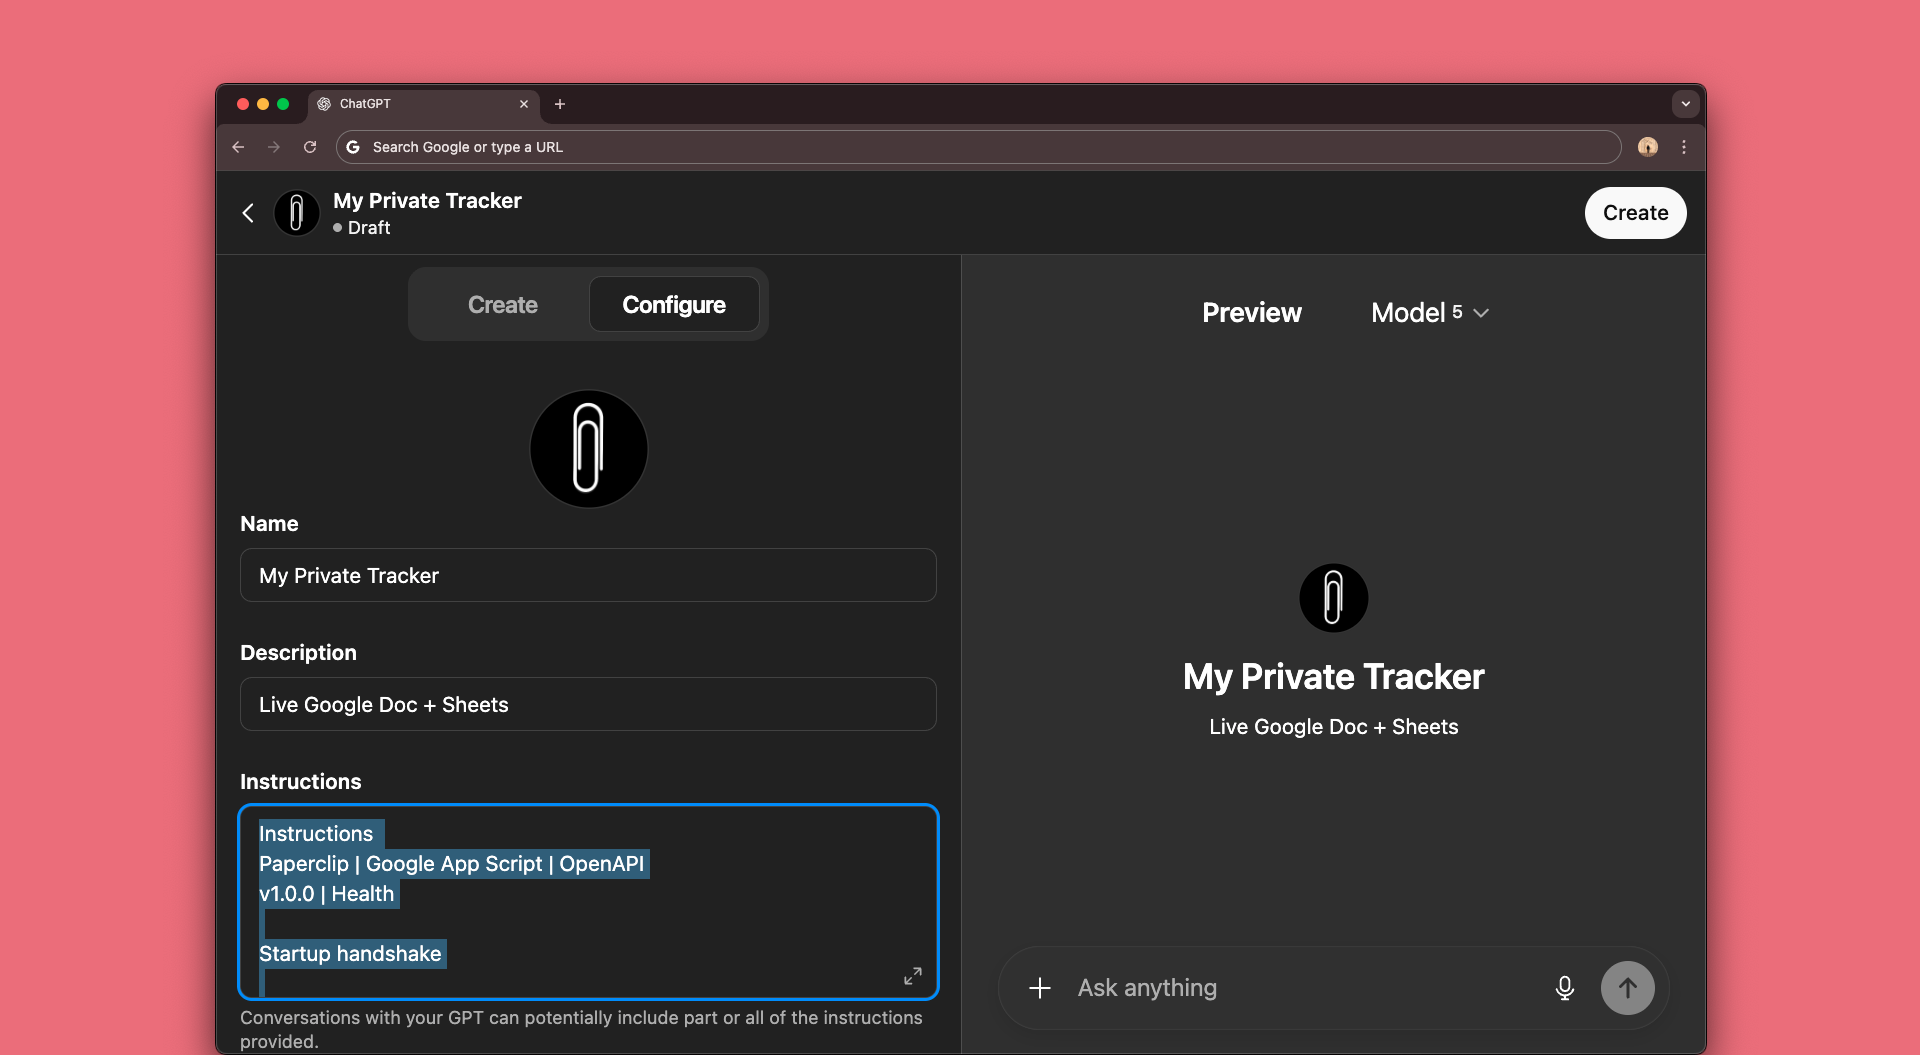Click the Ask anything message box
The width and height of the screenshot is (1920, 1055).
tap(1300, 988)
